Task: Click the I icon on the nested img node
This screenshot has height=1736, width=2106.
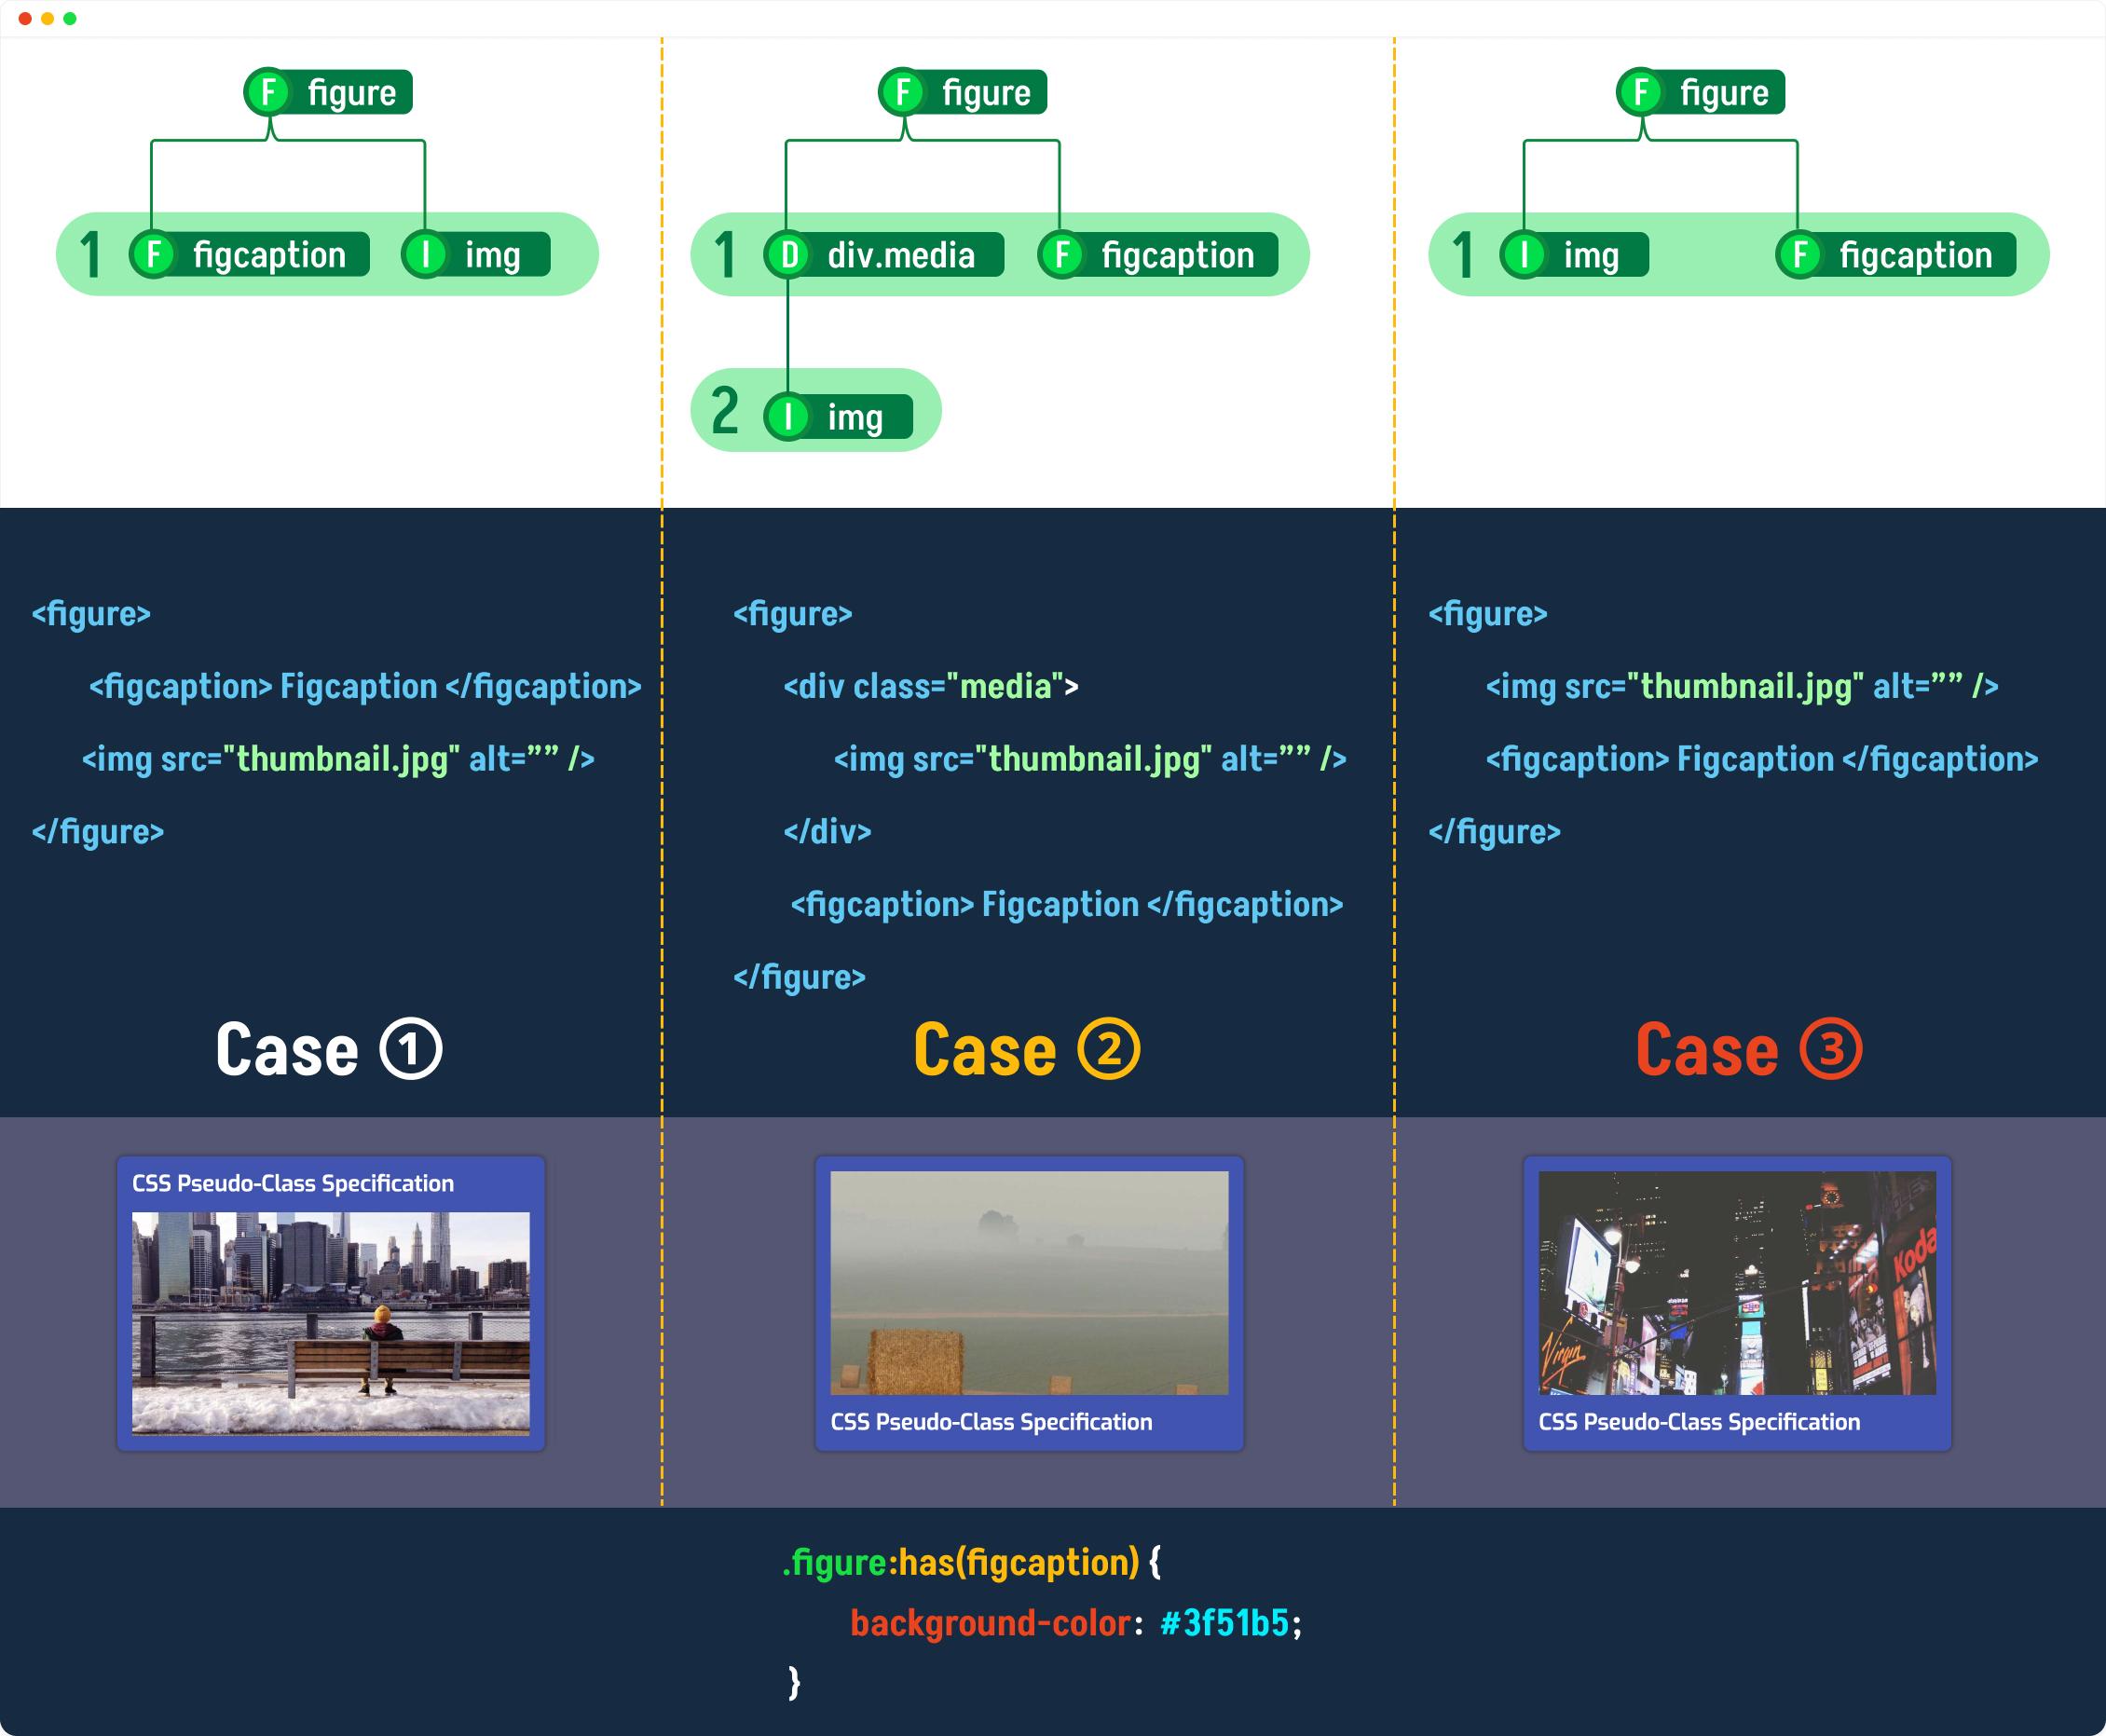Action: 788,417
